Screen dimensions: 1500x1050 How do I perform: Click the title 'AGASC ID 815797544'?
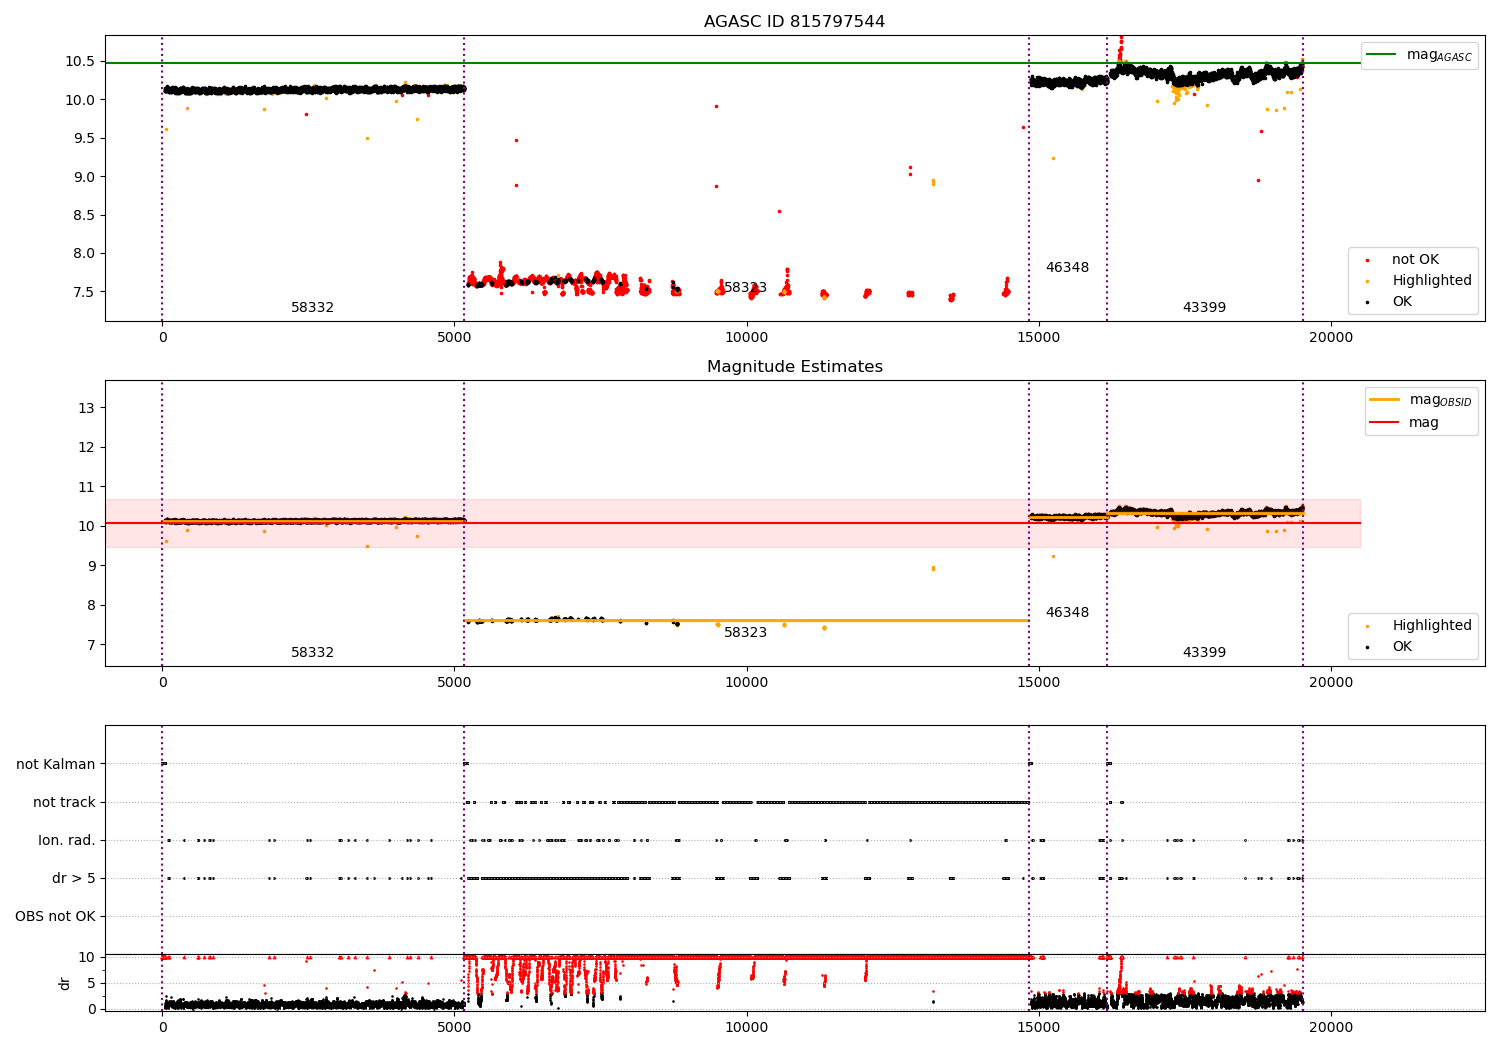[794, 22]
